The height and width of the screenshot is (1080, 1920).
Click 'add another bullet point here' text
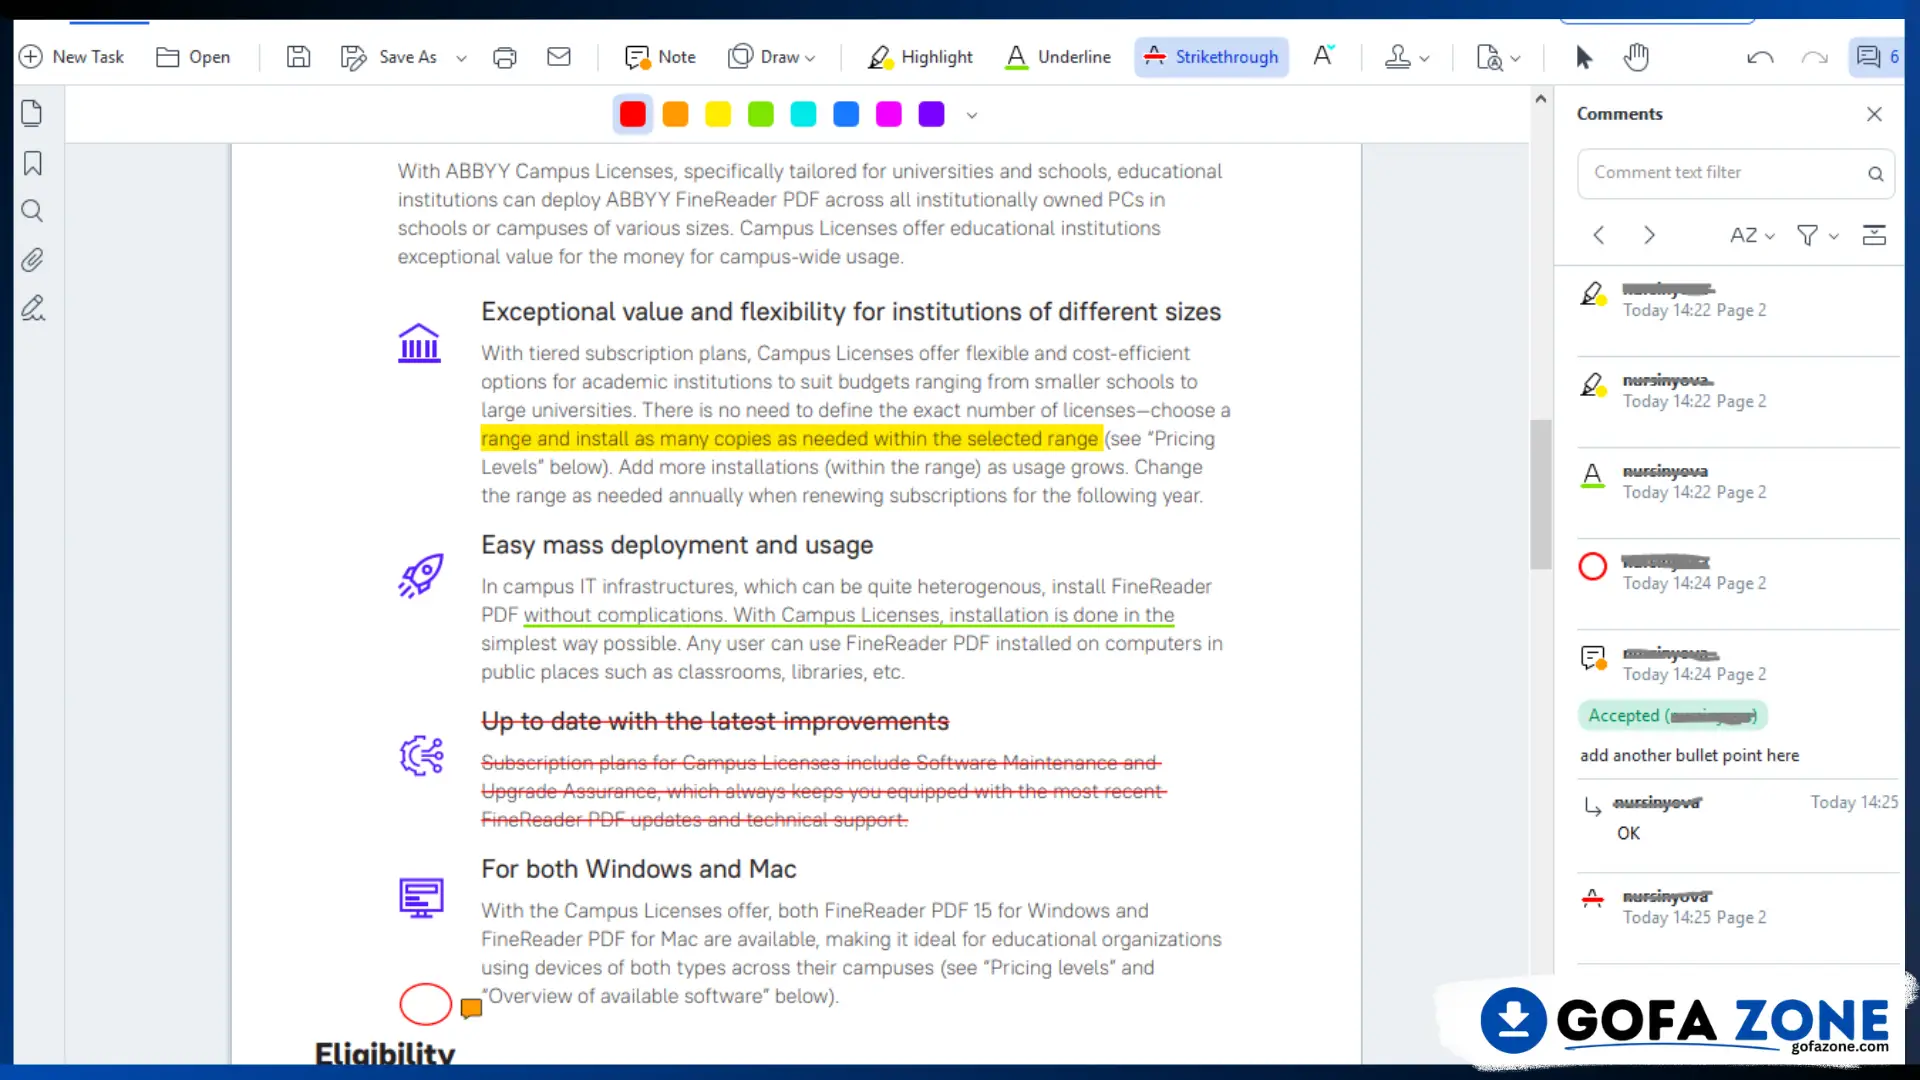1689,755
